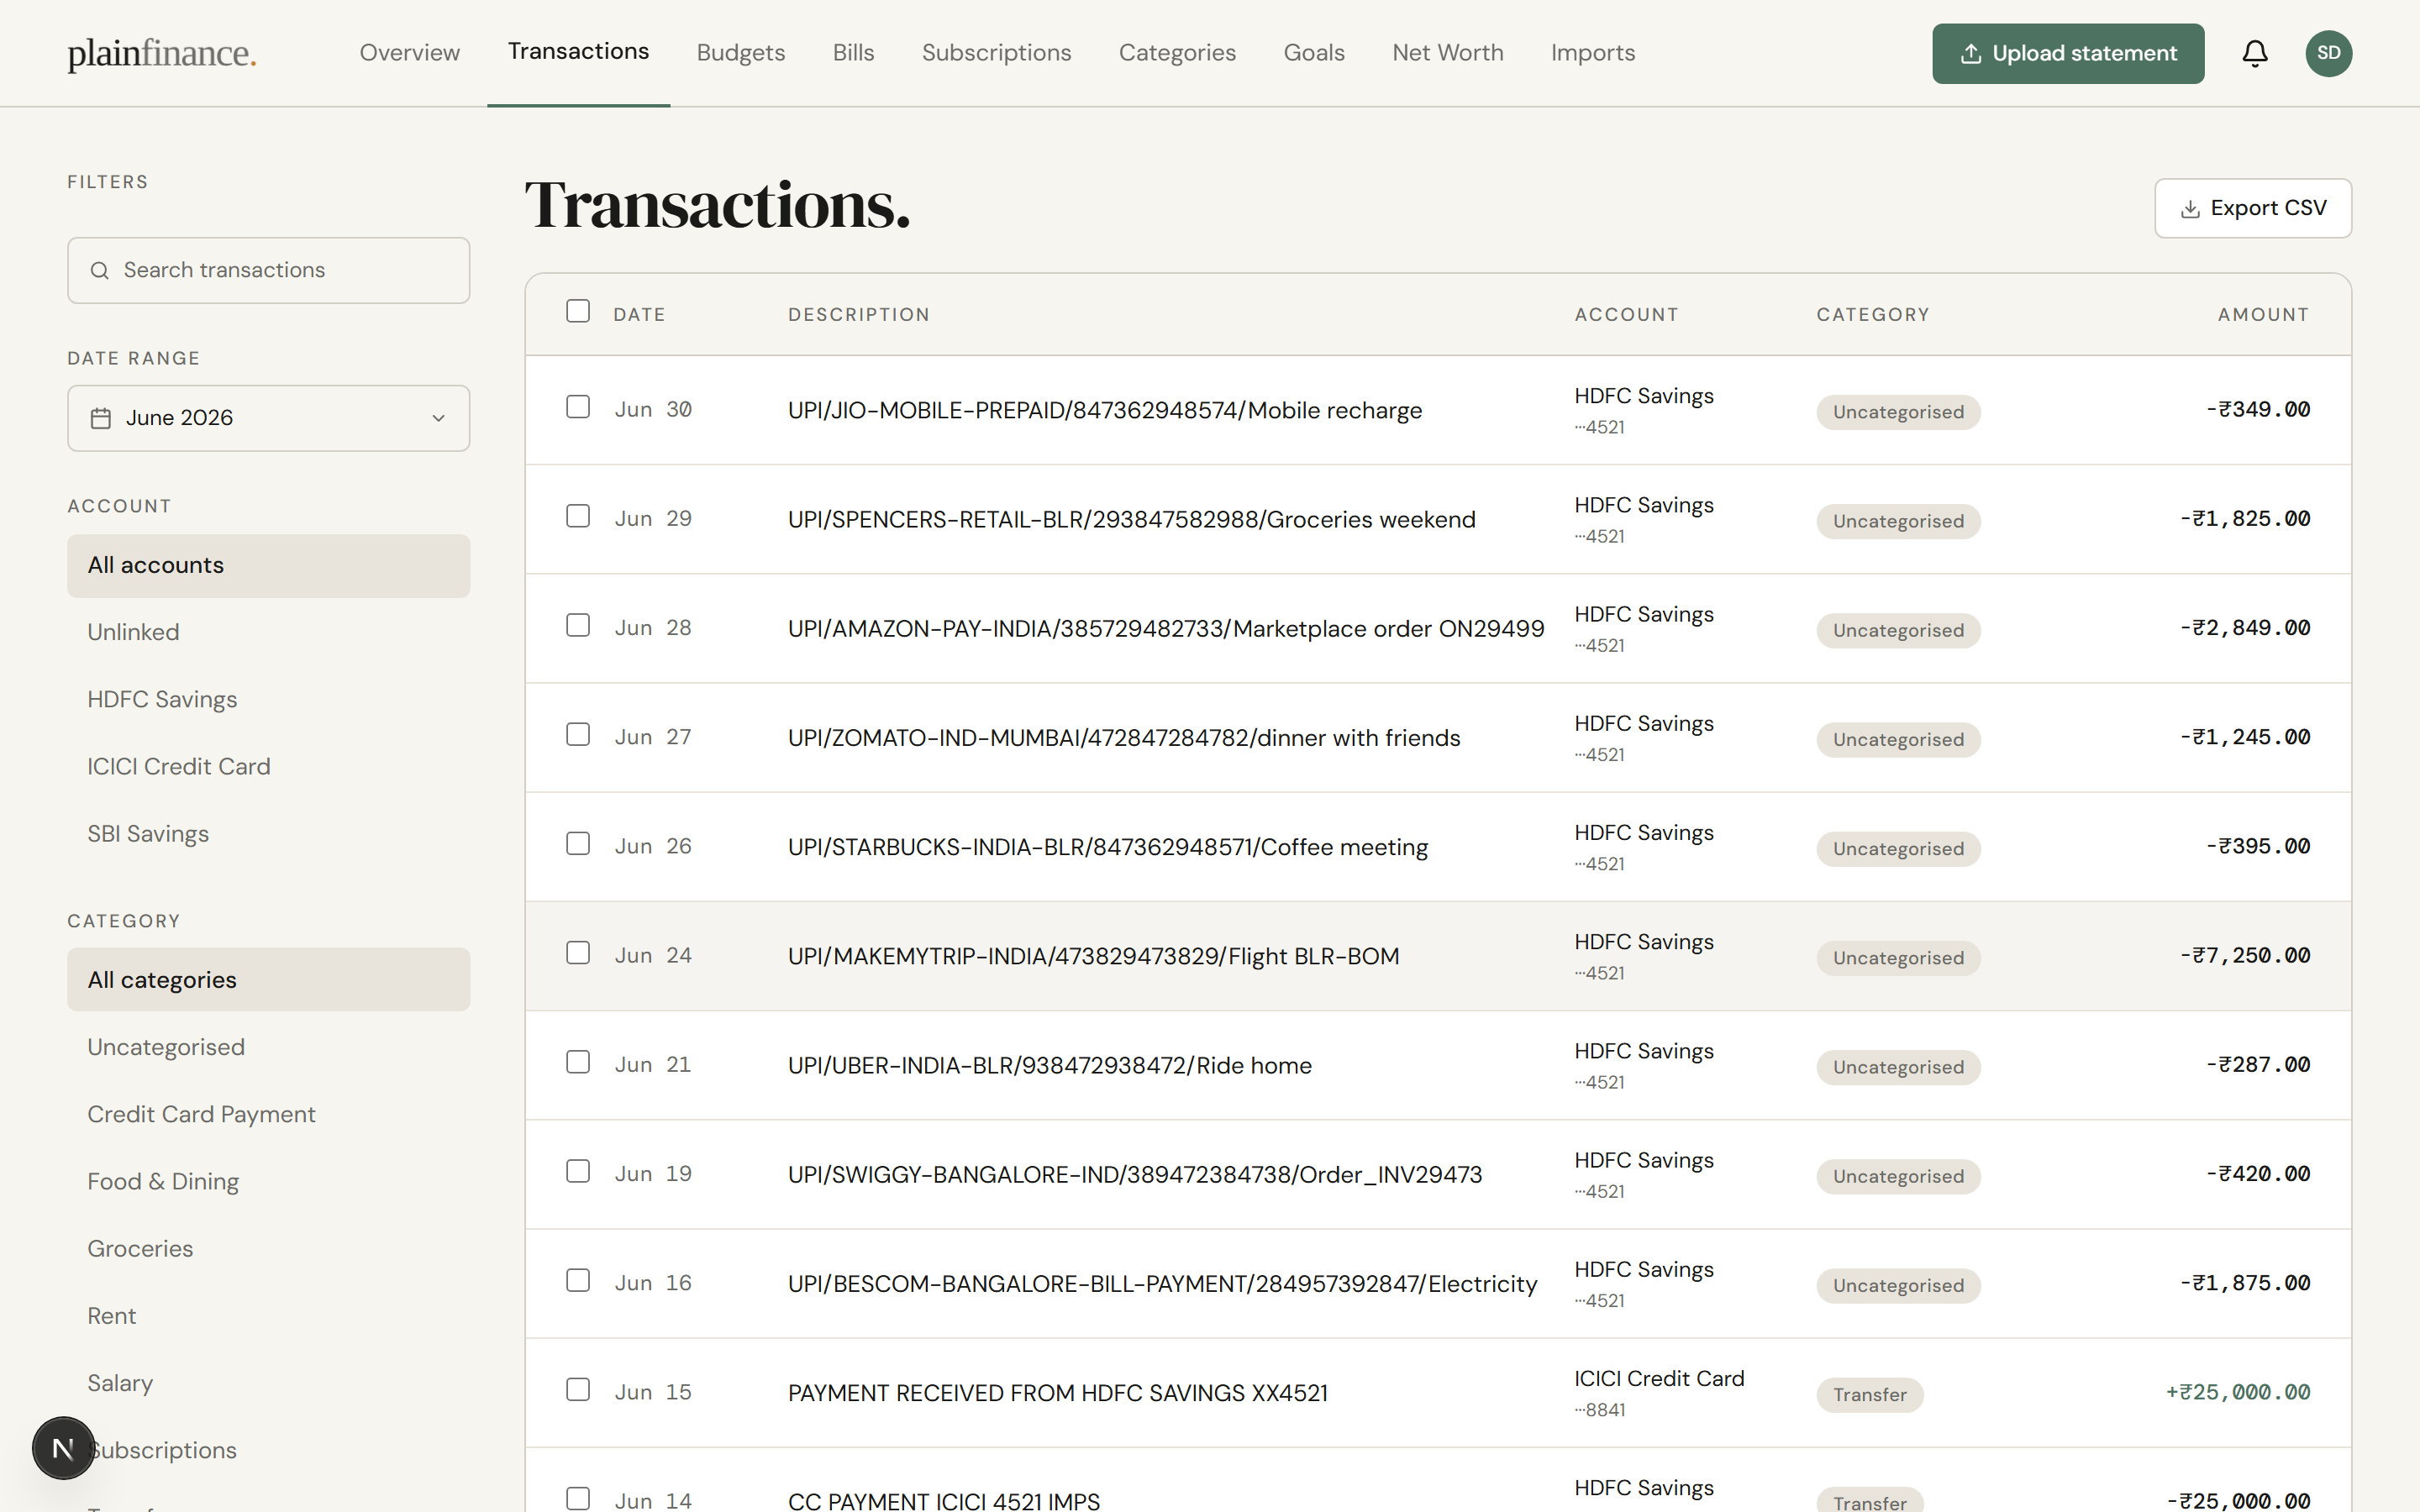Open the Net Worth tab

pyautogui.click(x=1448, y=53)
